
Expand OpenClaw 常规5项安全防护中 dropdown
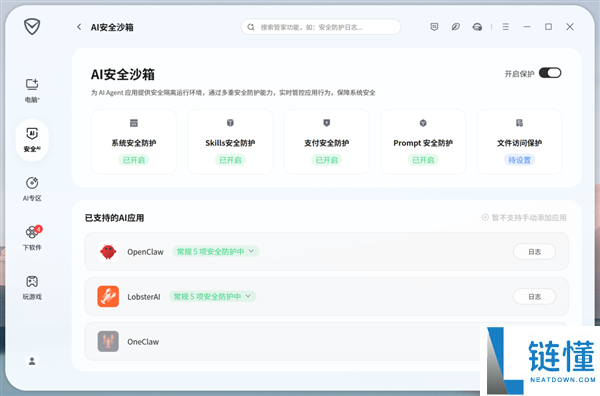coord(216,251)
